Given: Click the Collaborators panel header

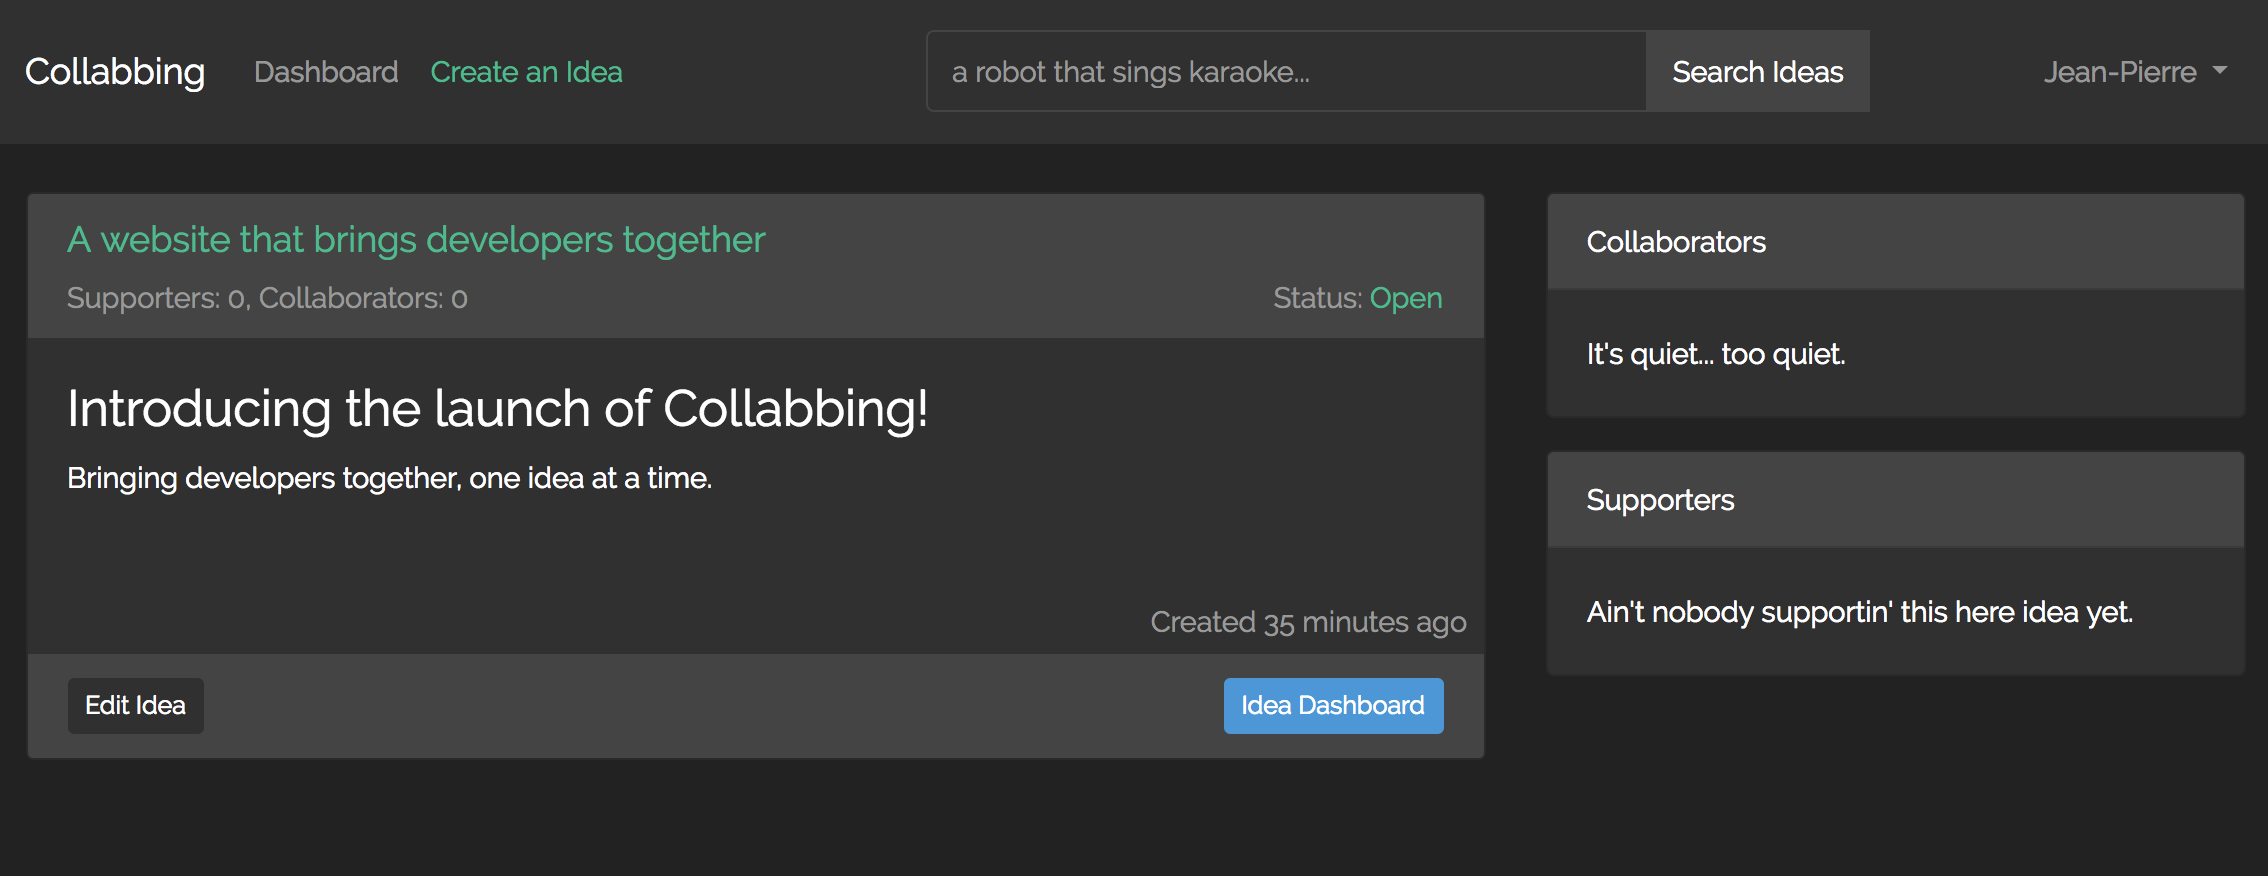Looking at the screenshot, I should pyautogui.click(x=1896, y=242).
